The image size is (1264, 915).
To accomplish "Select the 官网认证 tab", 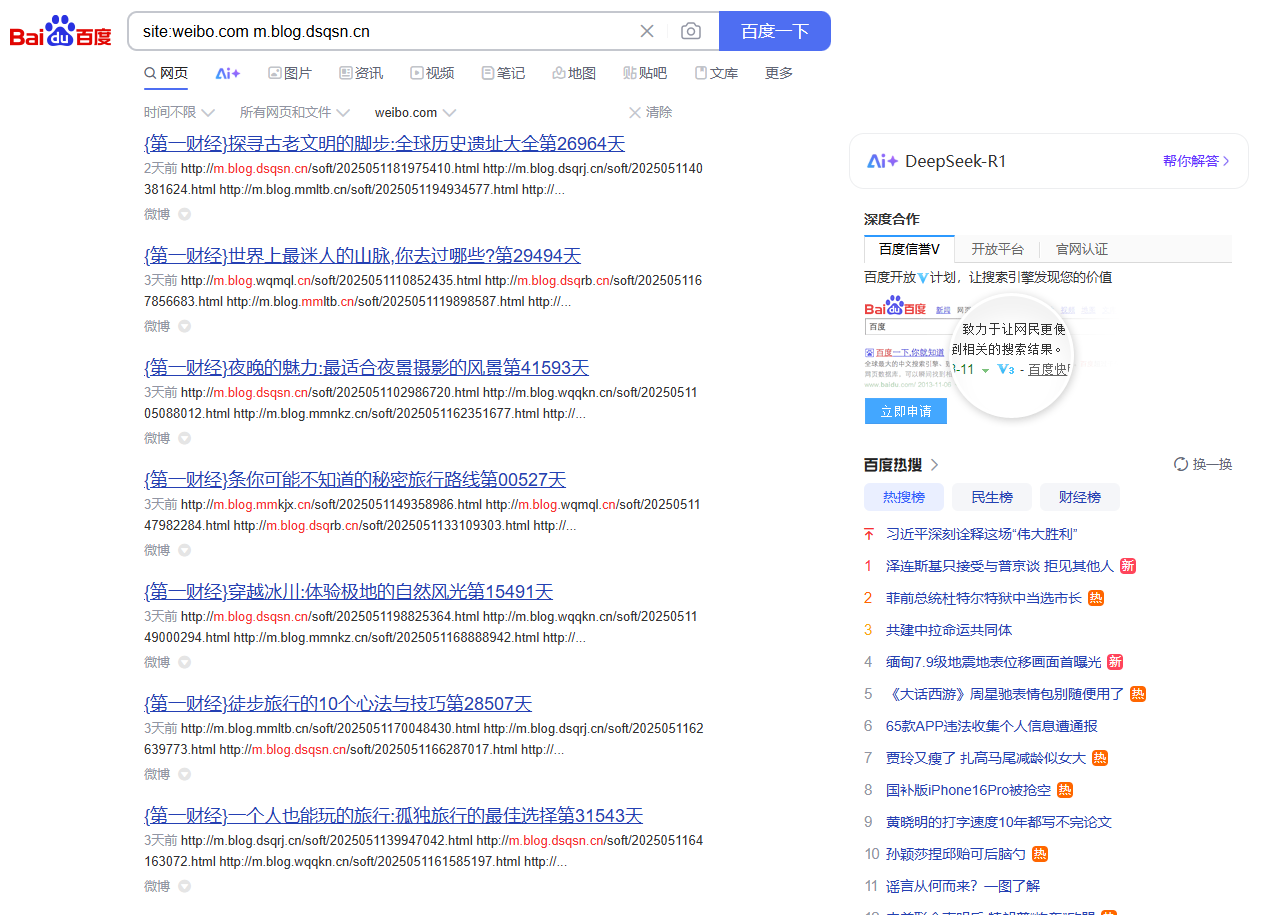I will click(x=1082, y=249).
